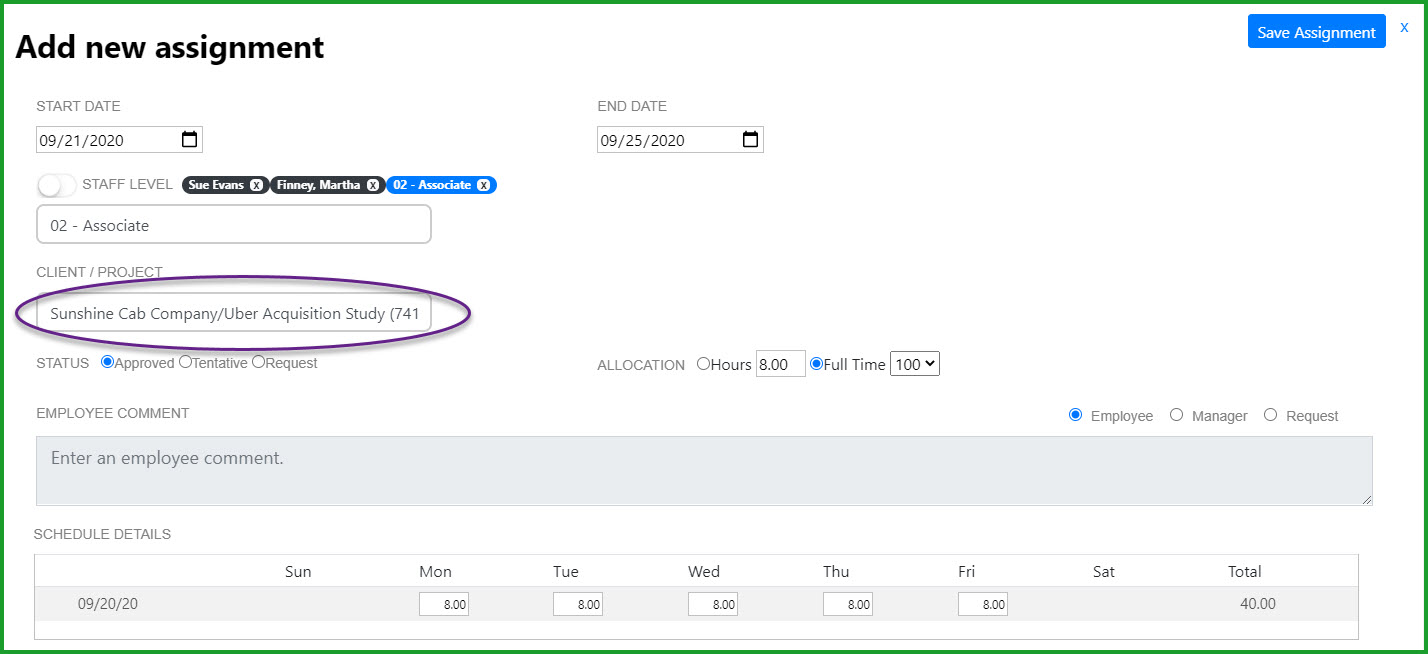Open the Start Date calendar picker icon
This screenshot has width=1428, height=654.
tap(189, 139)
